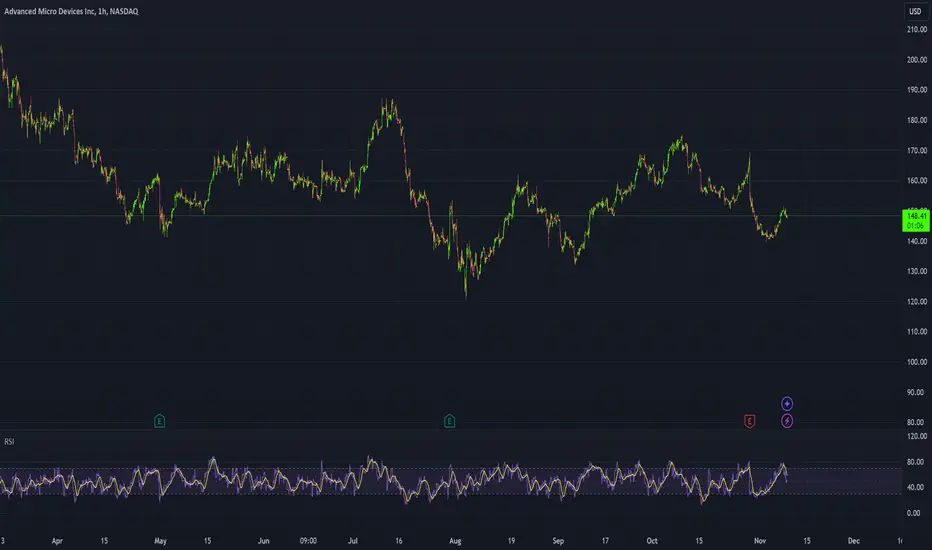Click the 180.00 price scale label
This screenshot has height=550, width=932.
click(917, 120)
